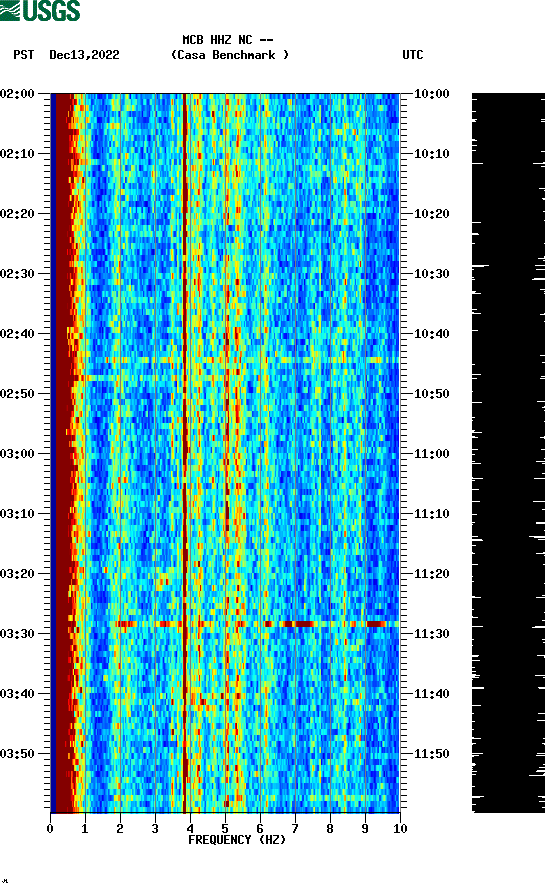Click the '10:50' UTC time label
Screen dimensions: 552x892
click(431, 394)
